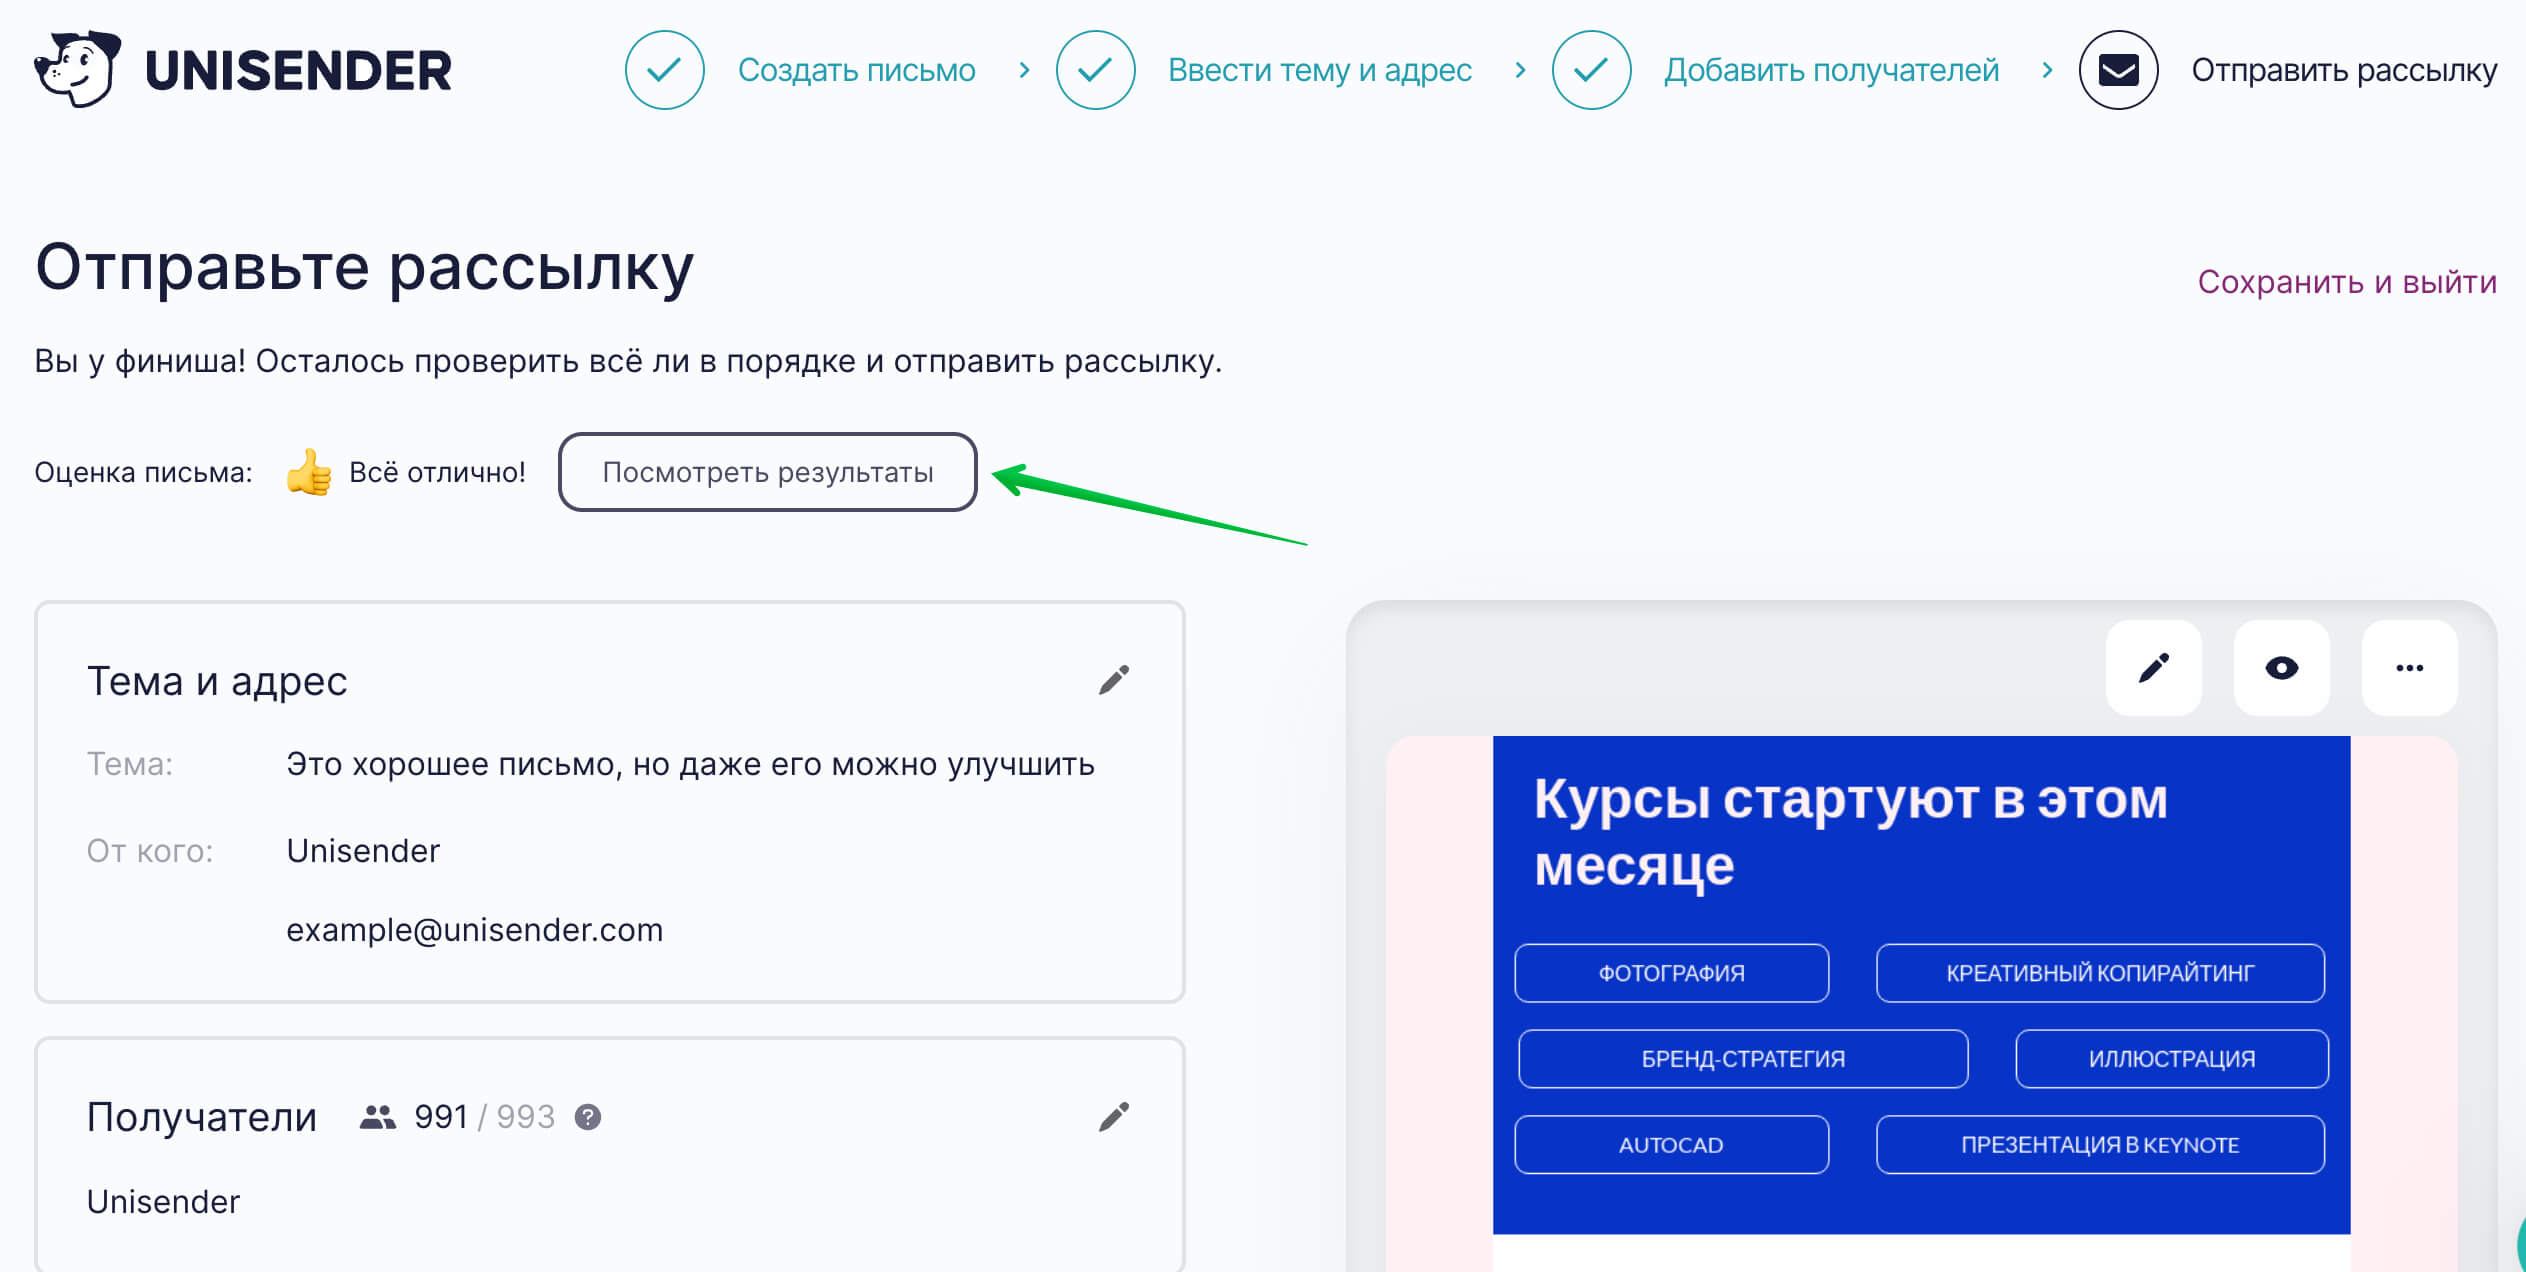
Task: Click sender address example@unisender.com
Action: pyautogui.click(x=474, y=930)
